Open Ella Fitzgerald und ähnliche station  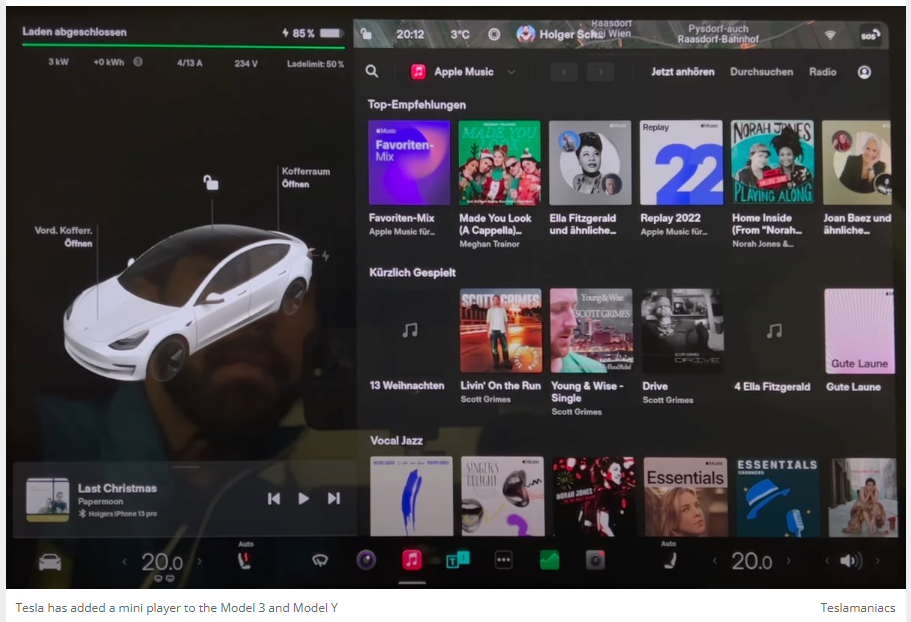point(590,163)
